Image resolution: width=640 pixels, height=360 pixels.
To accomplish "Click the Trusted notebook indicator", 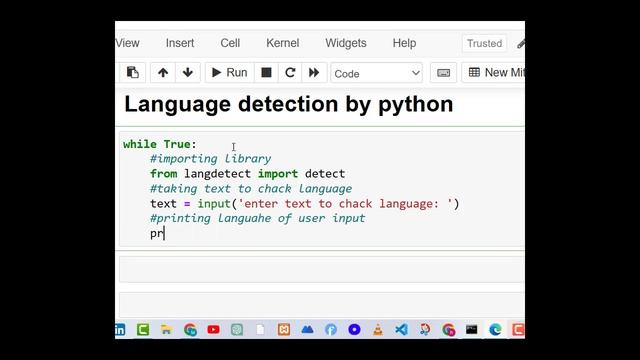I will 484,43.
